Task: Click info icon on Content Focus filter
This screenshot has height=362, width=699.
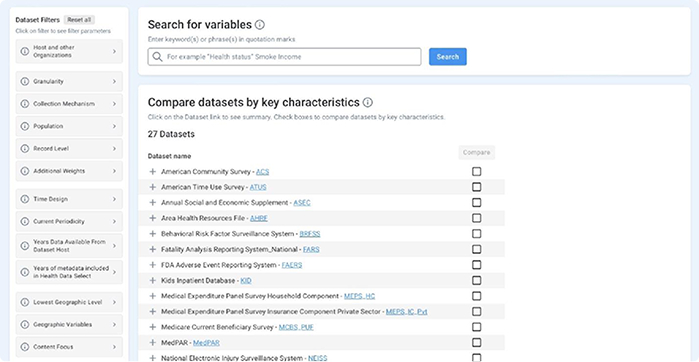Action: pyautogui.click(x=25, y=347)
